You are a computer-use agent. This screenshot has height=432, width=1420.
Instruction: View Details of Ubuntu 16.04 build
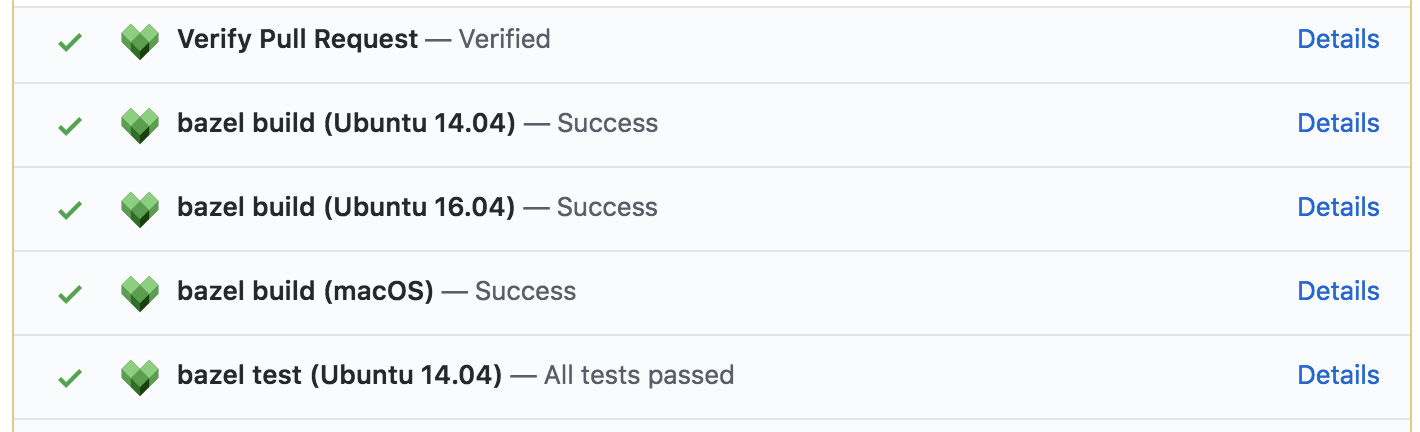[x=1338, y=207]
